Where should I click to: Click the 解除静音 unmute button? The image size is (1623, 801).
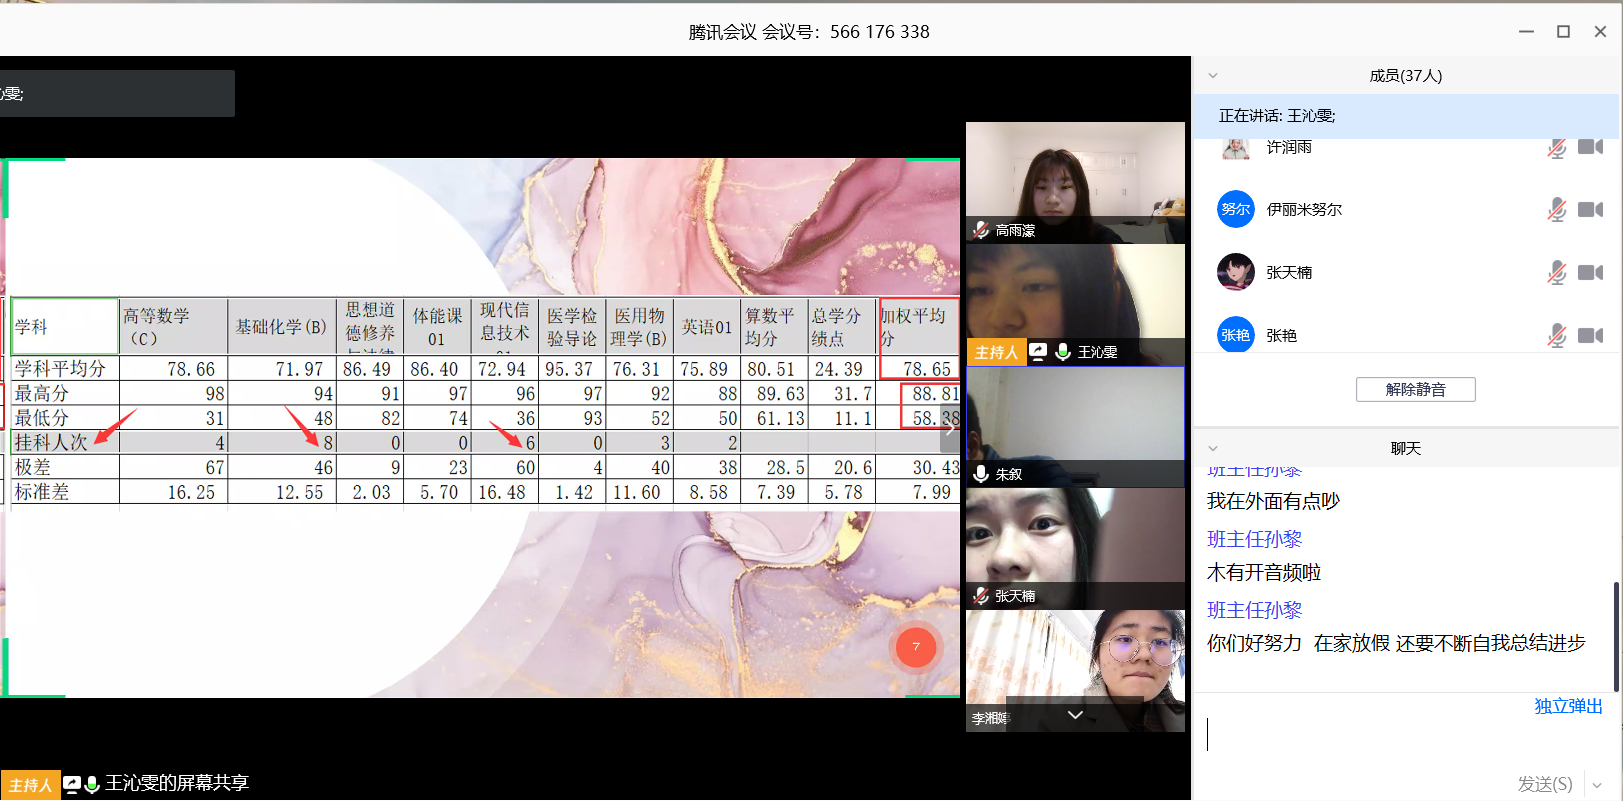point(1415,390)
